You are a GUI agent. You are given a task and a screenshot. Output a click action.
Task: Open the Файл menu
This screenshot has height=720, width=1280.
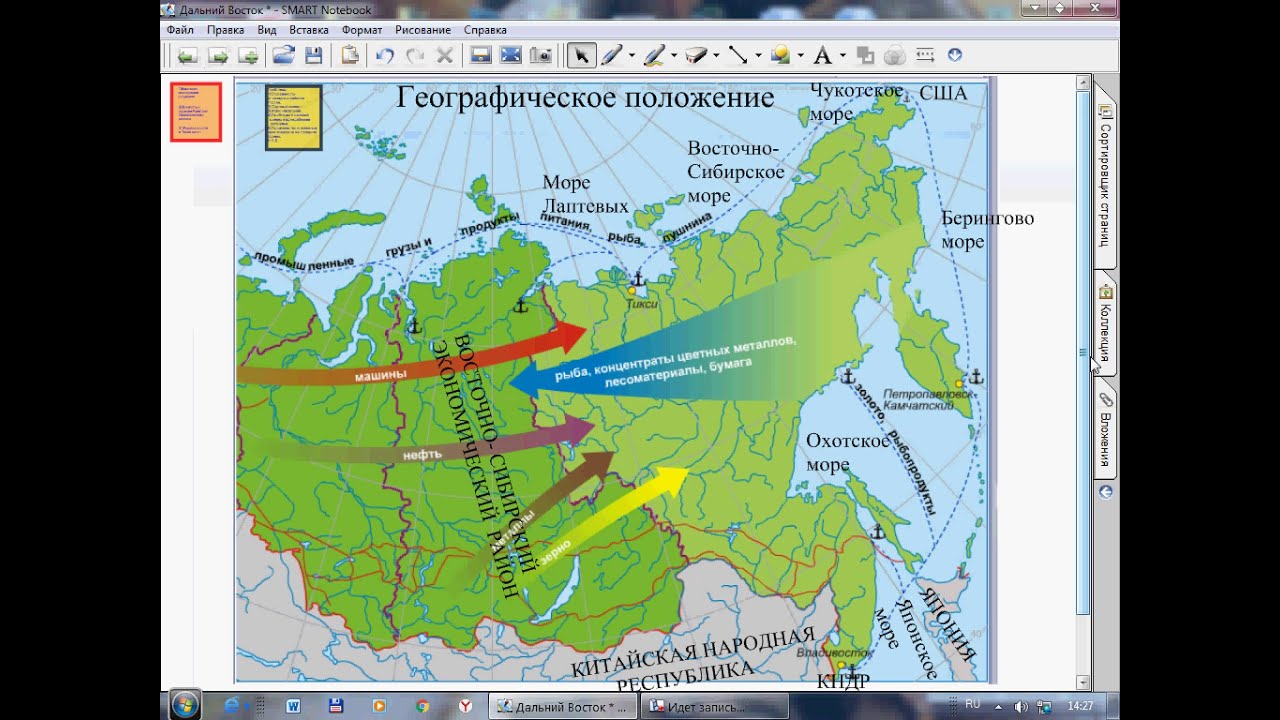coord(180,30)
